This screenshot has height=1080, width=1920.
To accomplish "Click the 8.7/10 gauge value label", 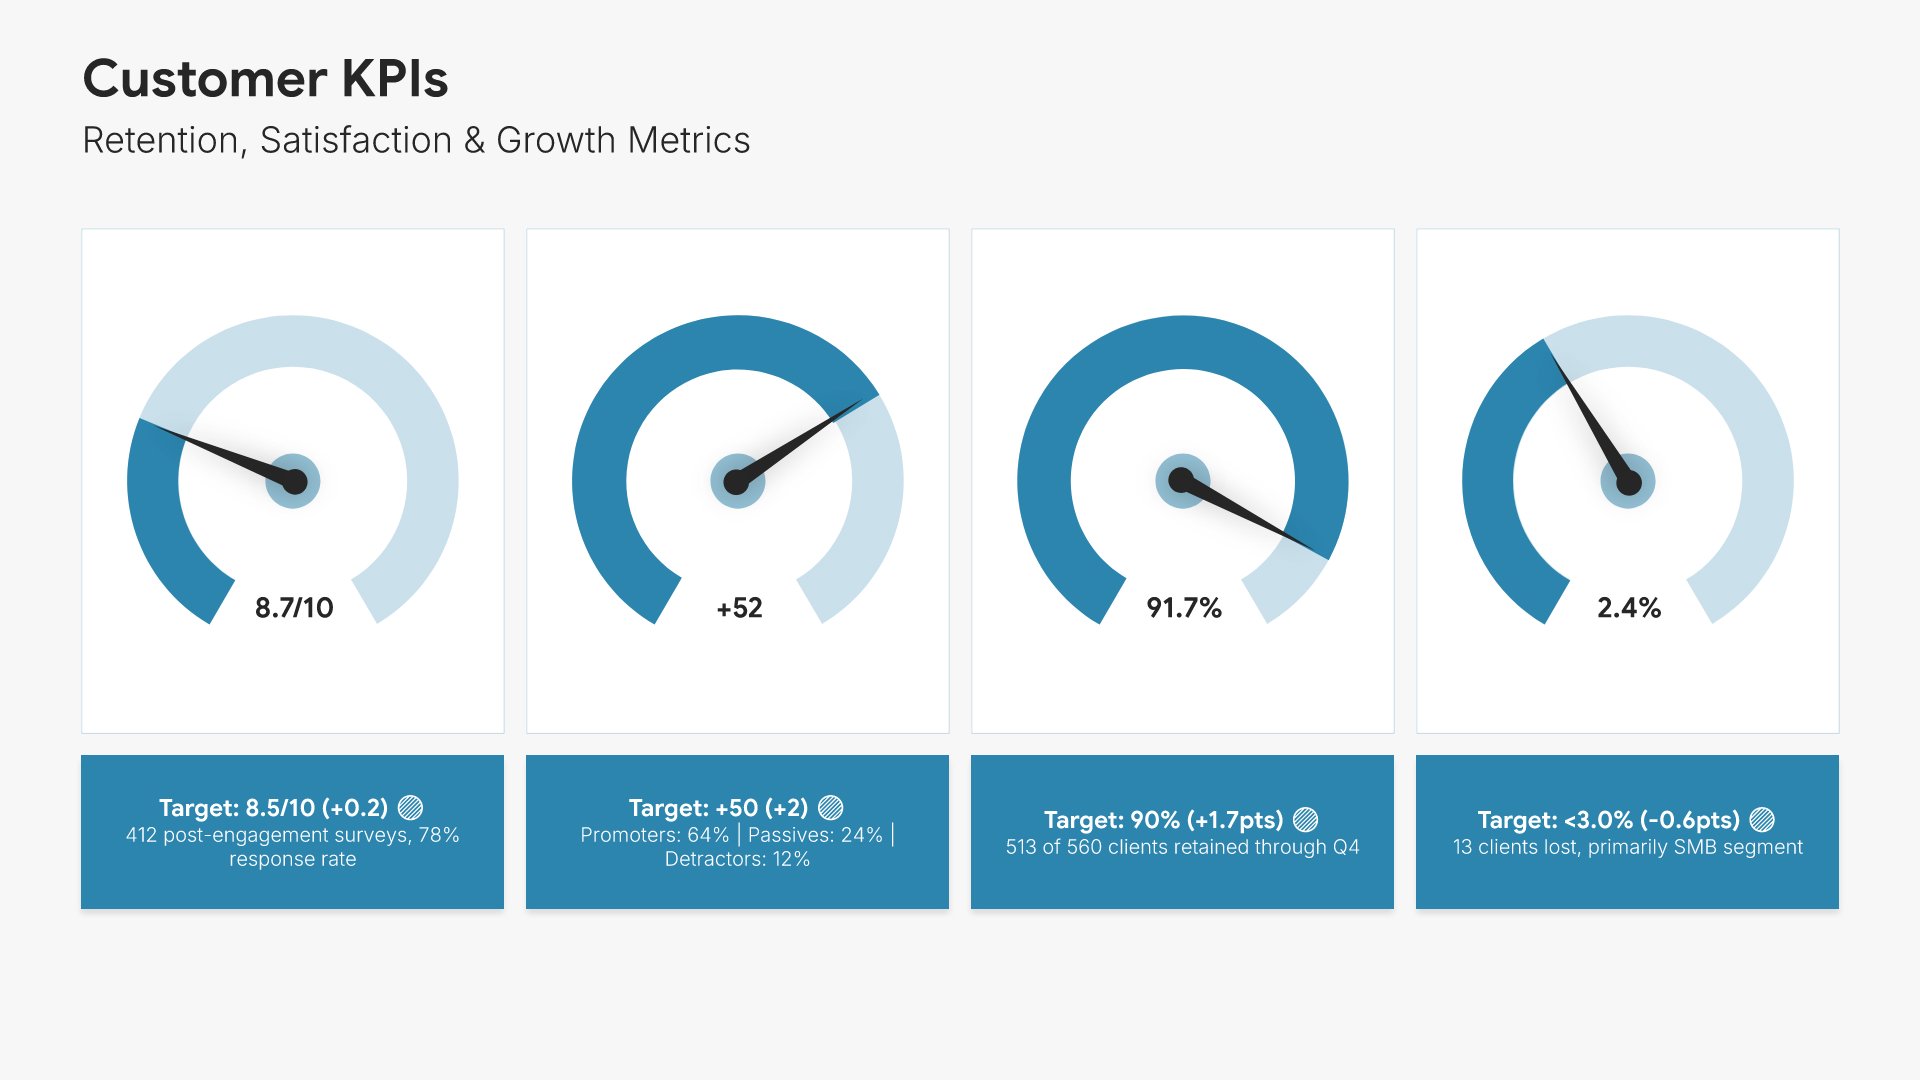I will click(x=294, y=607).
